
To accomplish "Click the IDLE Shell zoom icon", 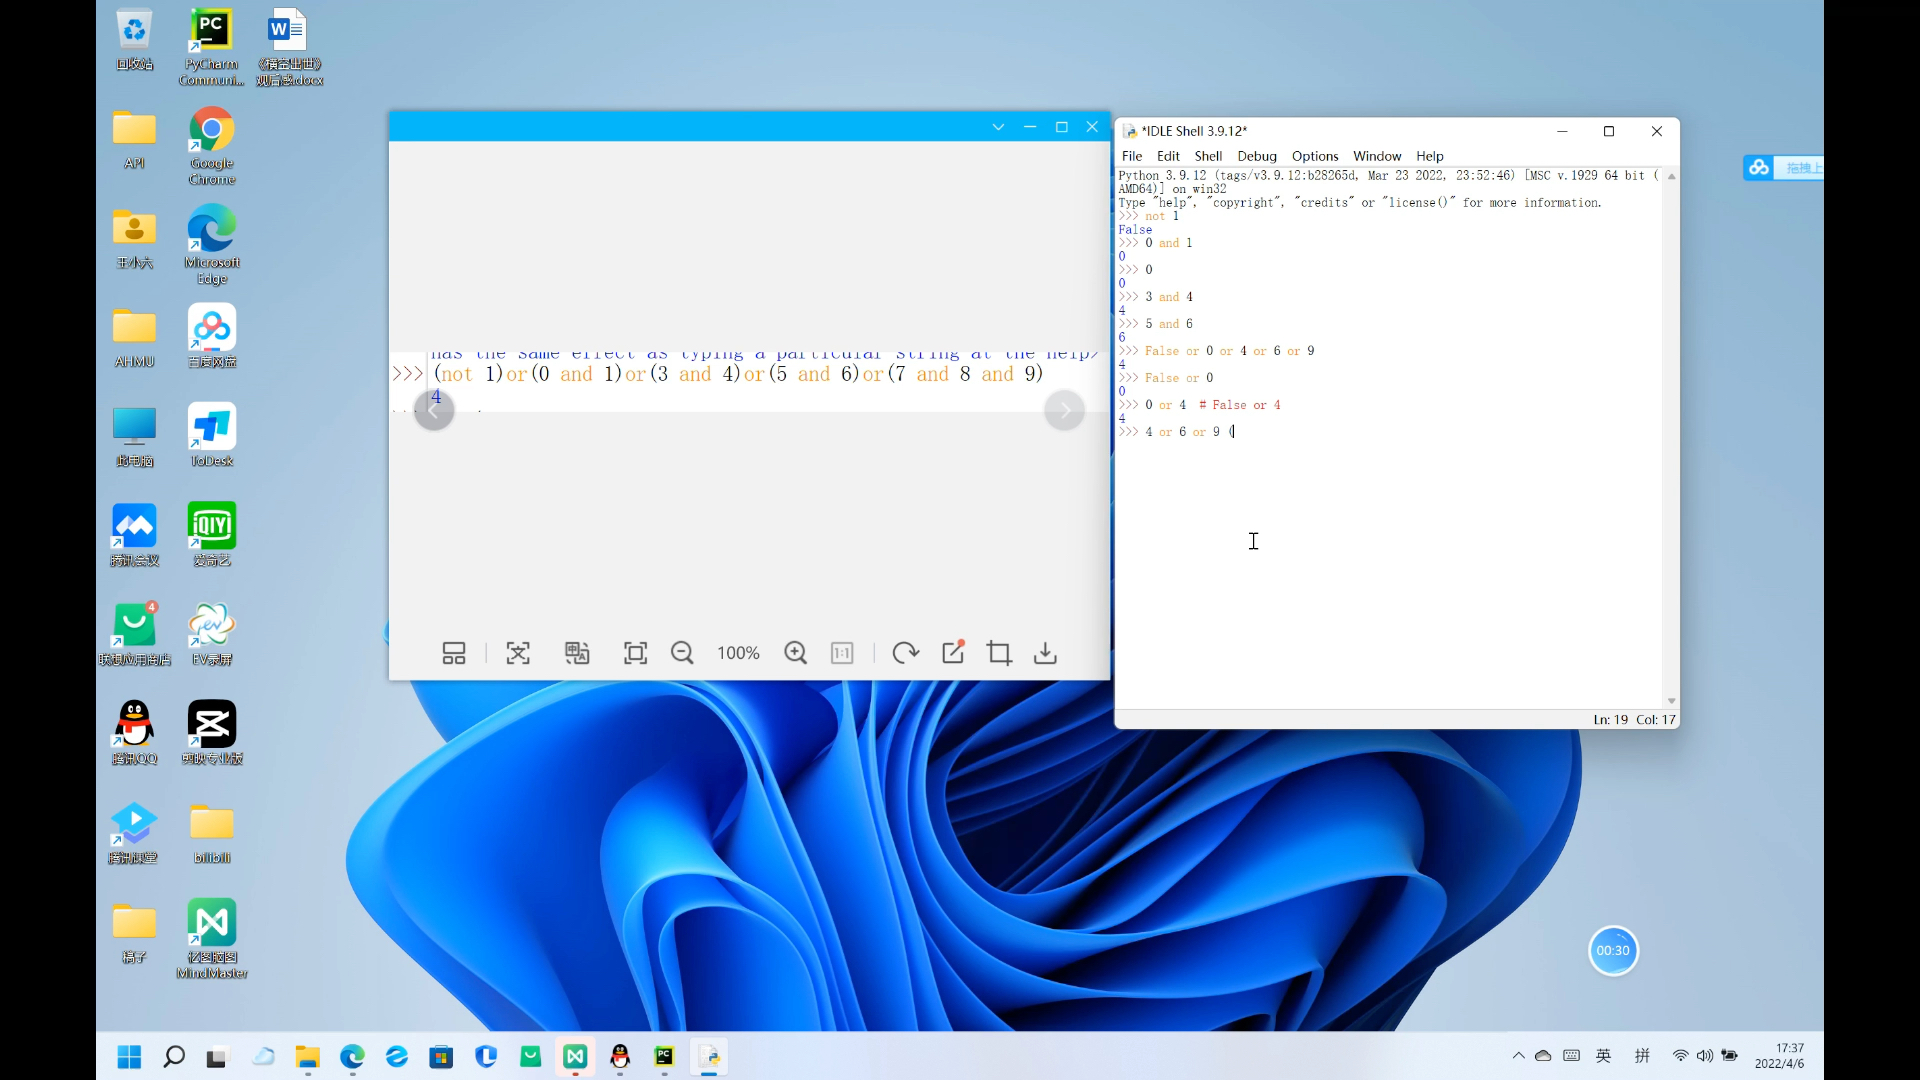I will click(1609, 131).
